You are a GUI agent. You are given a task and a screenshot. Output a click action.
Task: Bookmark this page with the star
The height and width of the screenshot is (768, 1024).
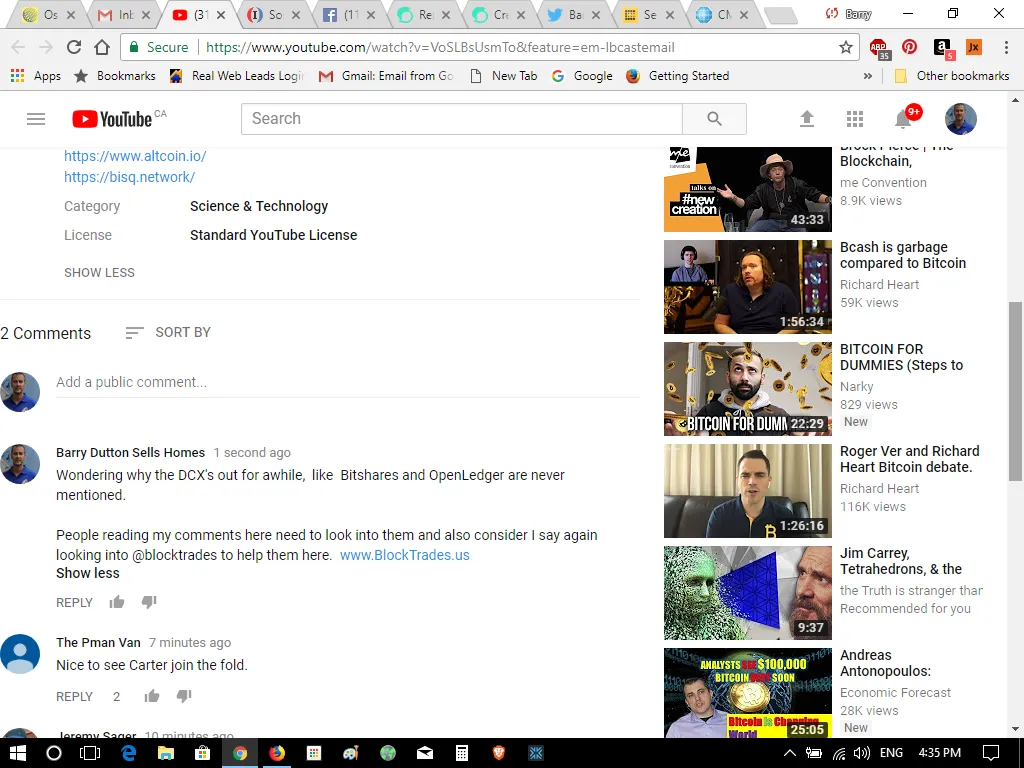point(846,47)
